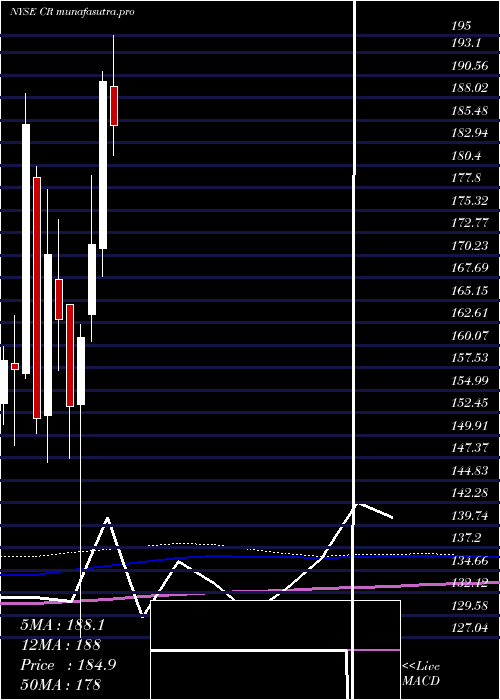Viewport: 500px width, 700px height.
Task: Click the 180.4 price level label
Action: [466, 156]
